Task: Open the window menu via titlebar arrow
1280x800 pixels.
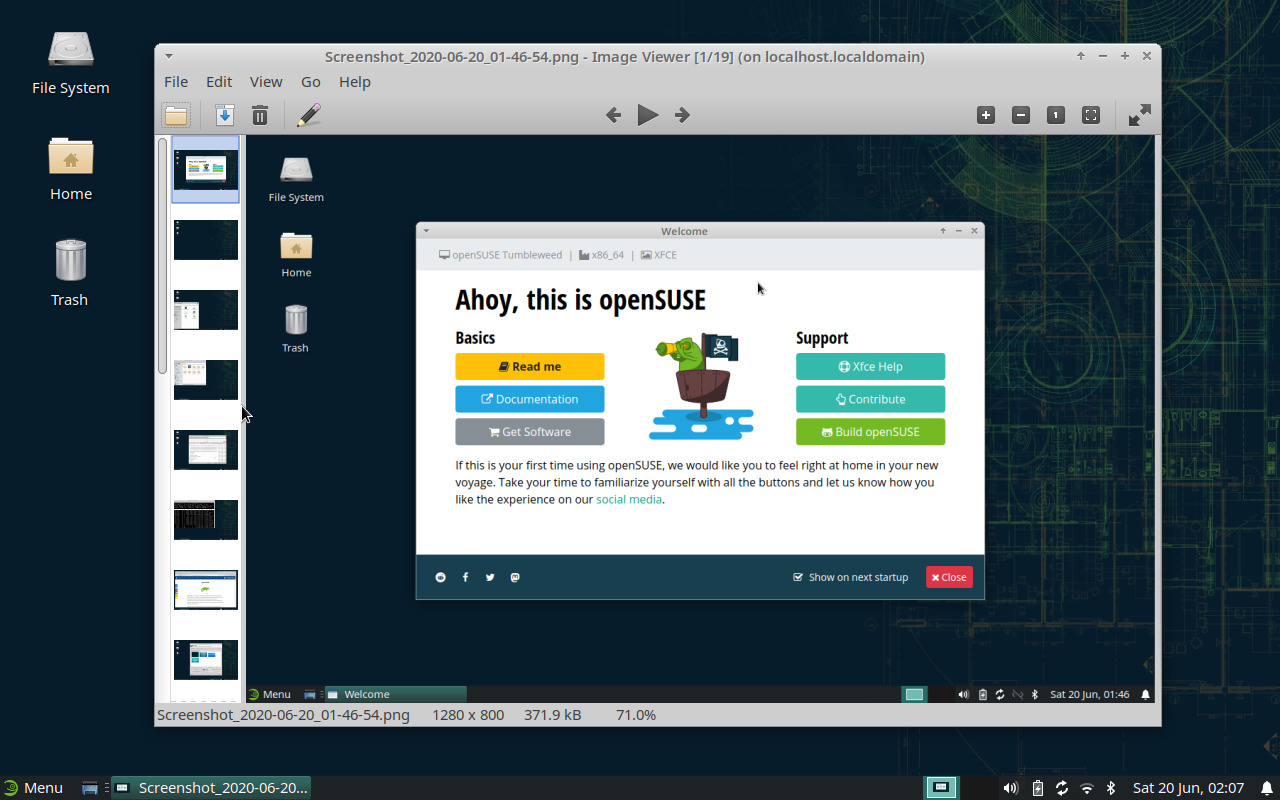Action: point(168,56)
